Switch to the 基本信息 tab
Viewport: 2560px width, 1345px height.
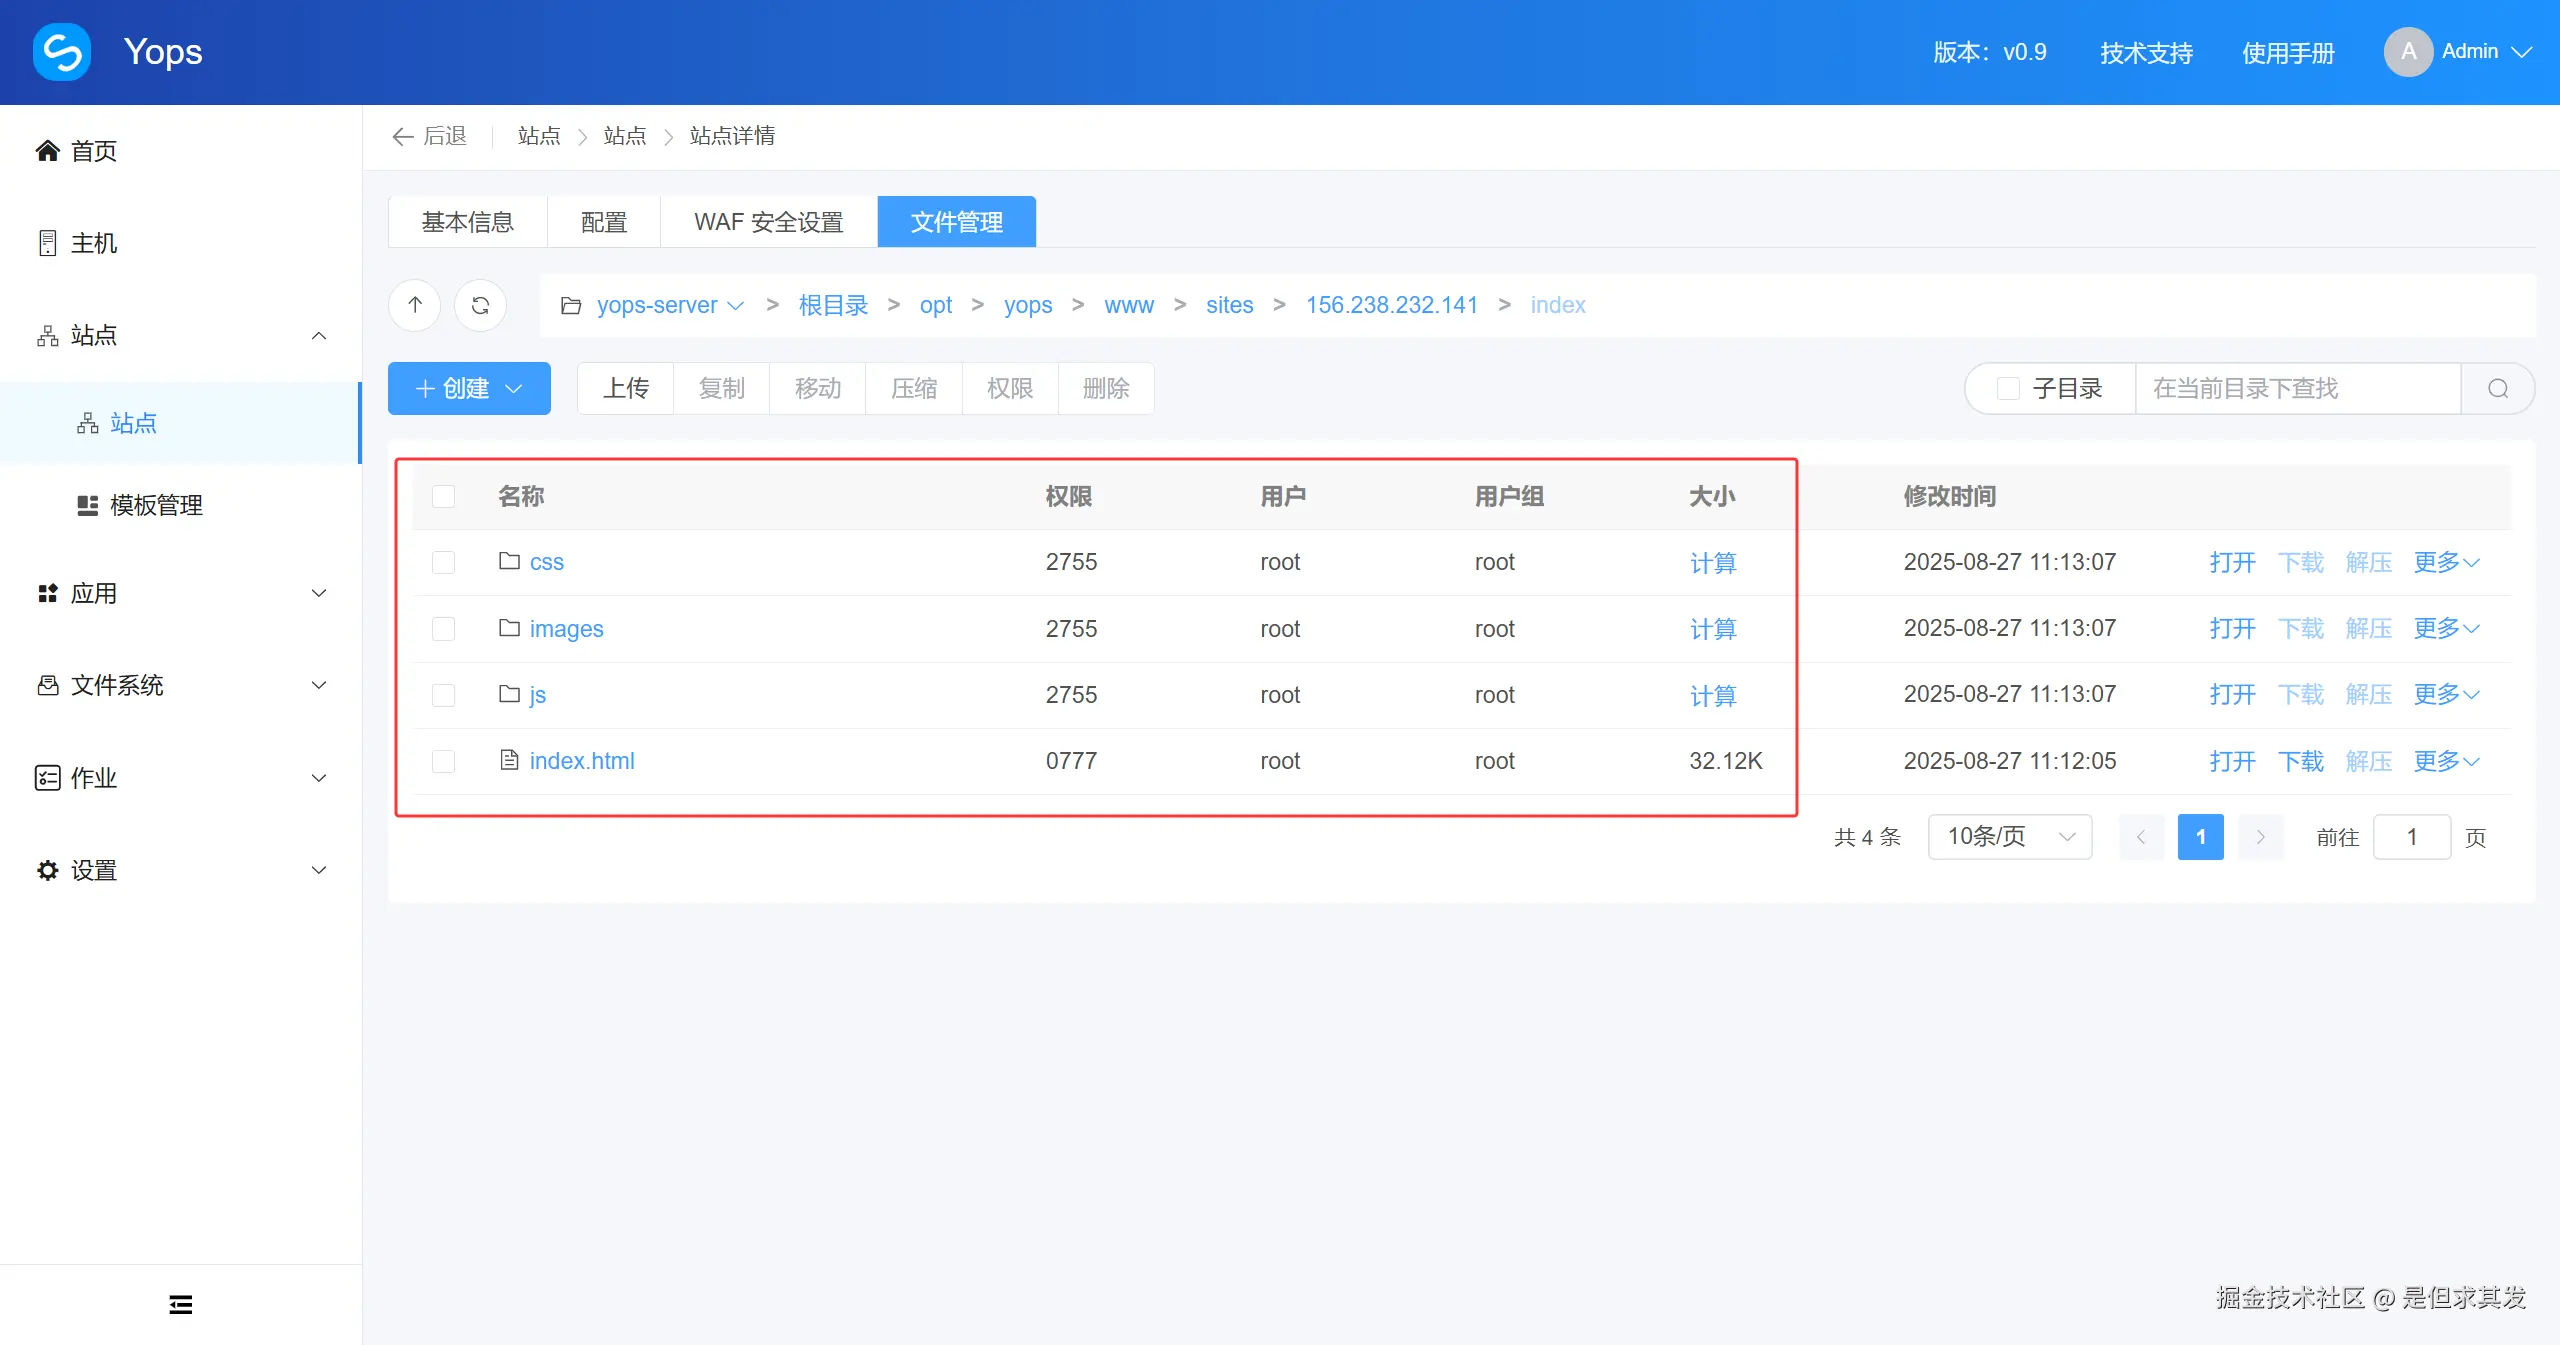[x=467, y=222]
